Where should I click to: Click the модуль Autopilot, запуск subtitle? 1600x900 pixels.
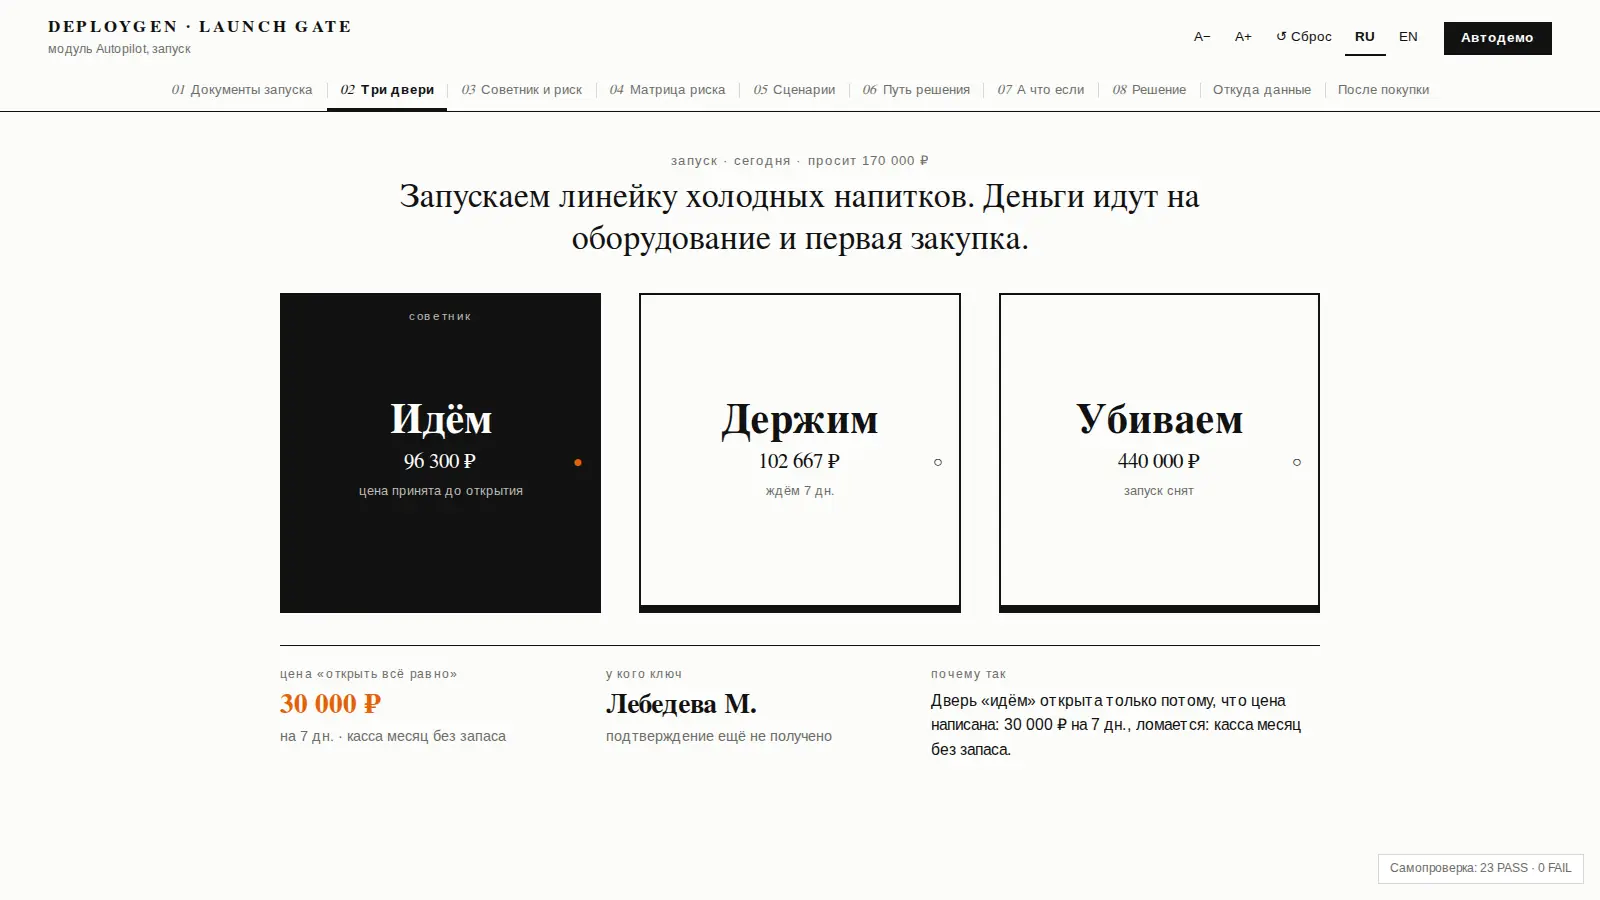(x=119, y=49)
